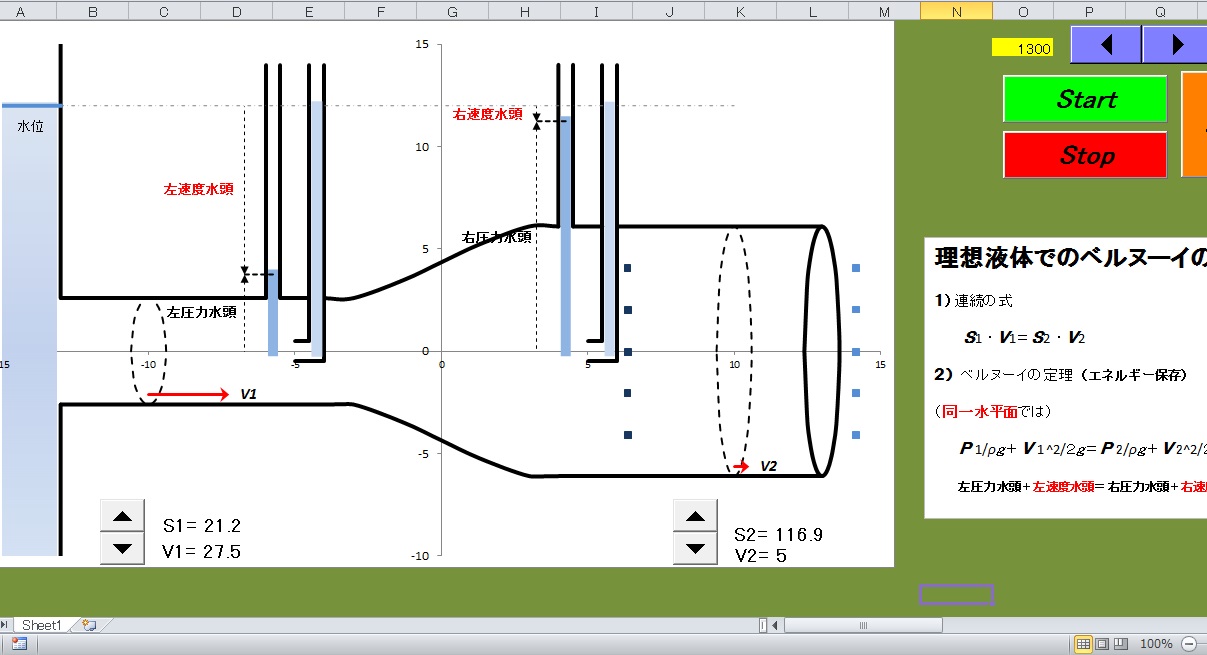Click the tab split handle beside the scrollbar
This screenshot has width=1207, height=655.
coord(763,626)
